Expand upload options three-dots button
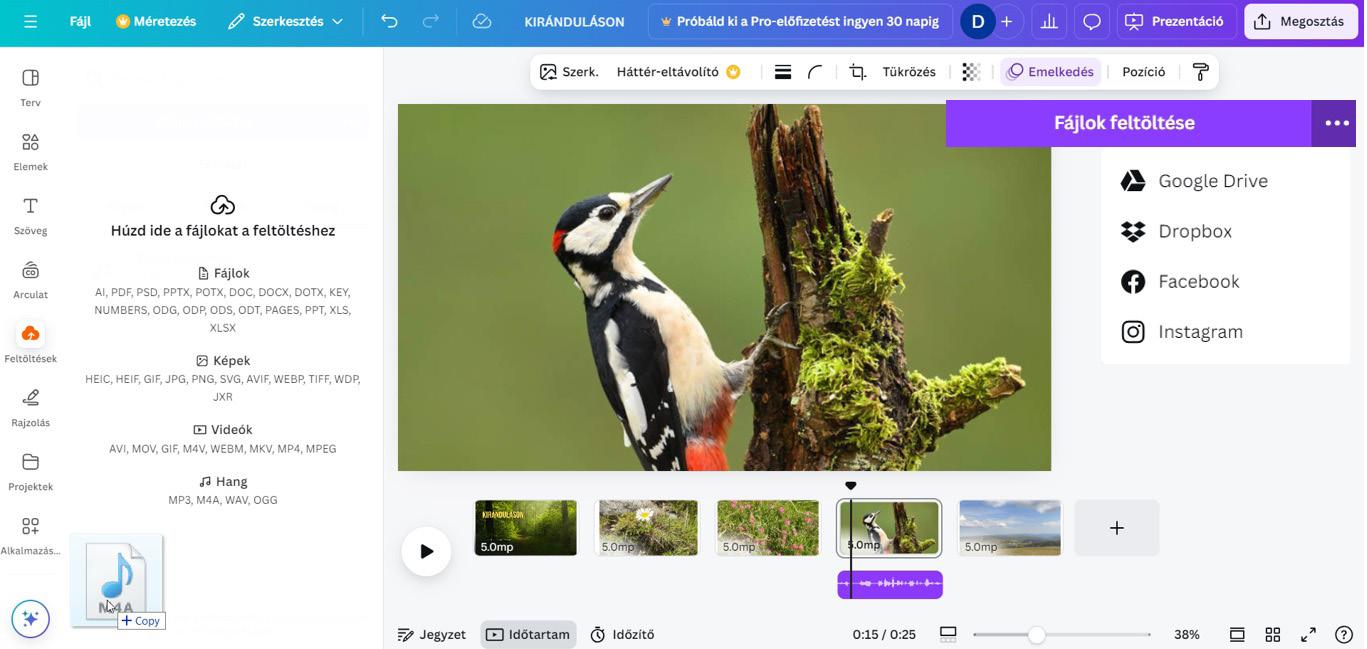Viewport: 1367px width, 649px height. click(x=1336, y=123)
